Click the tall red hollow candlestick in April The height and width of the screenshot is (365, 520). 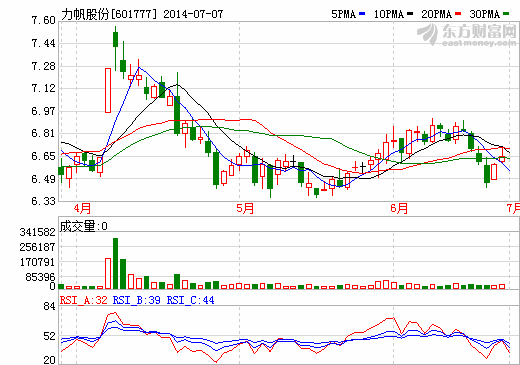pos(108,90)
